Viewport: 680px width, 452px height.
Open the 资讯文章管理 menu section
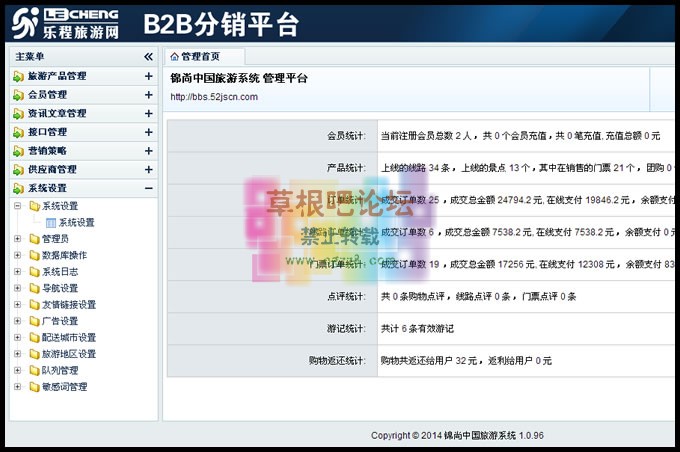tap(84, 113)
